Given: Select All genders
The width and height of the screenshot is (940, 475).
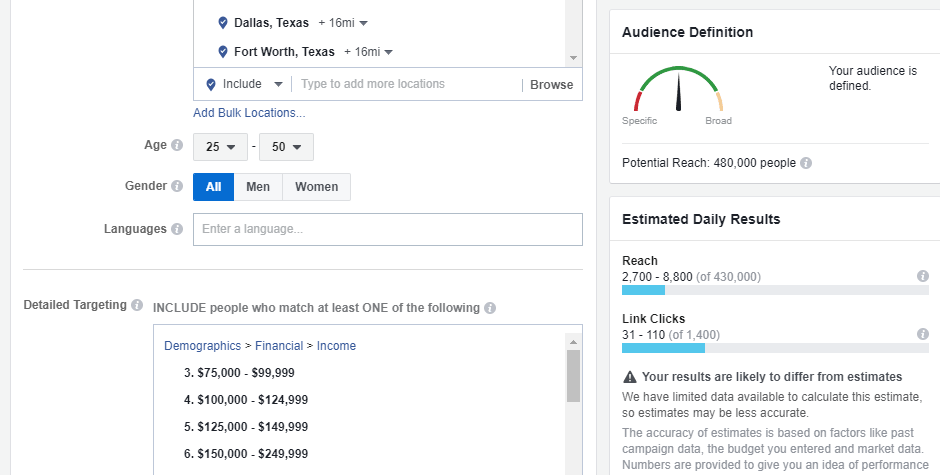Looking at the screenshot, I should tap(213, 187).
